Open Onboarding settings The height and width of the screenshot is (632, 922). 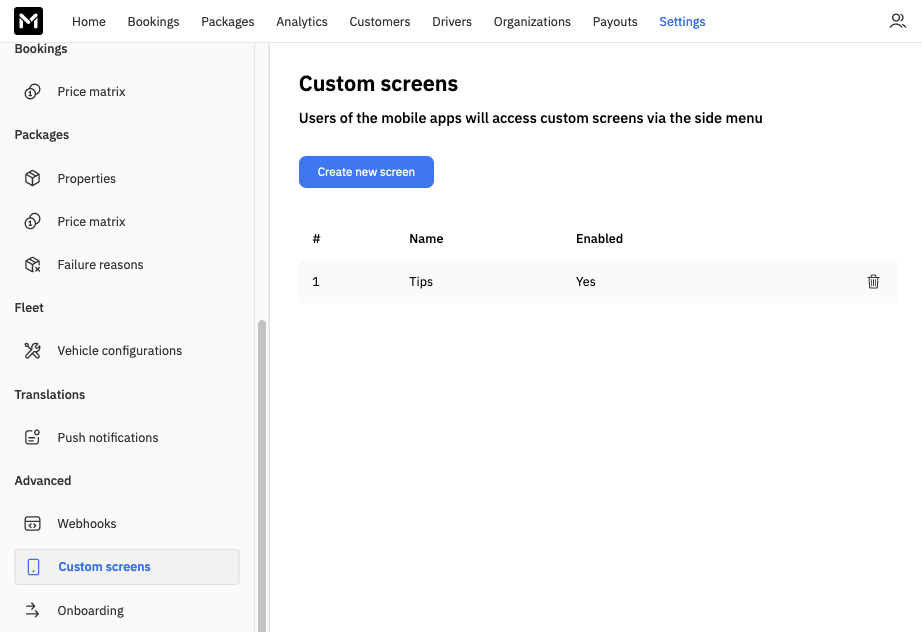[91, 611]
